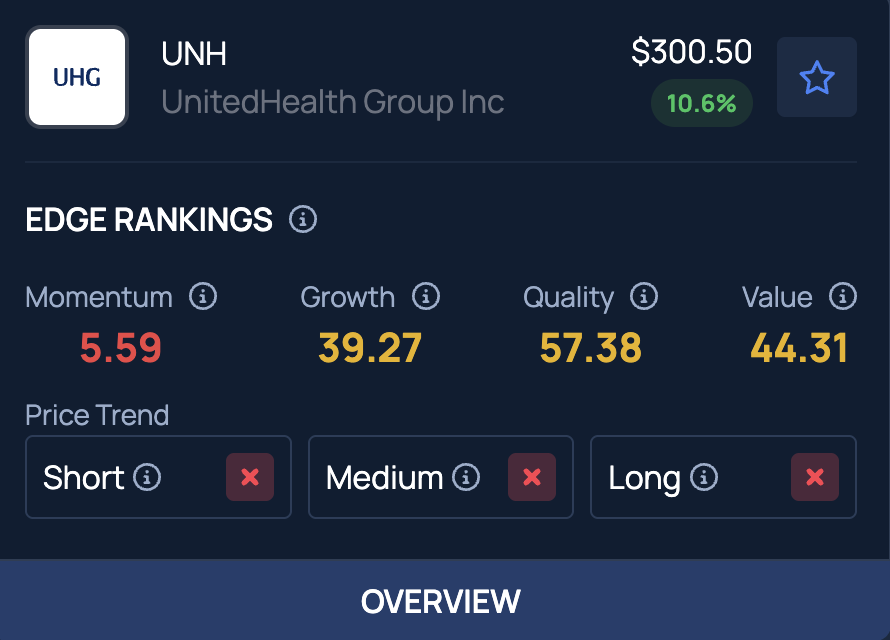Image resolution: width=890 pixels, height=640 pixels.
Task: Open info icon beside Long trend
Action: click(x=704, y=477)
